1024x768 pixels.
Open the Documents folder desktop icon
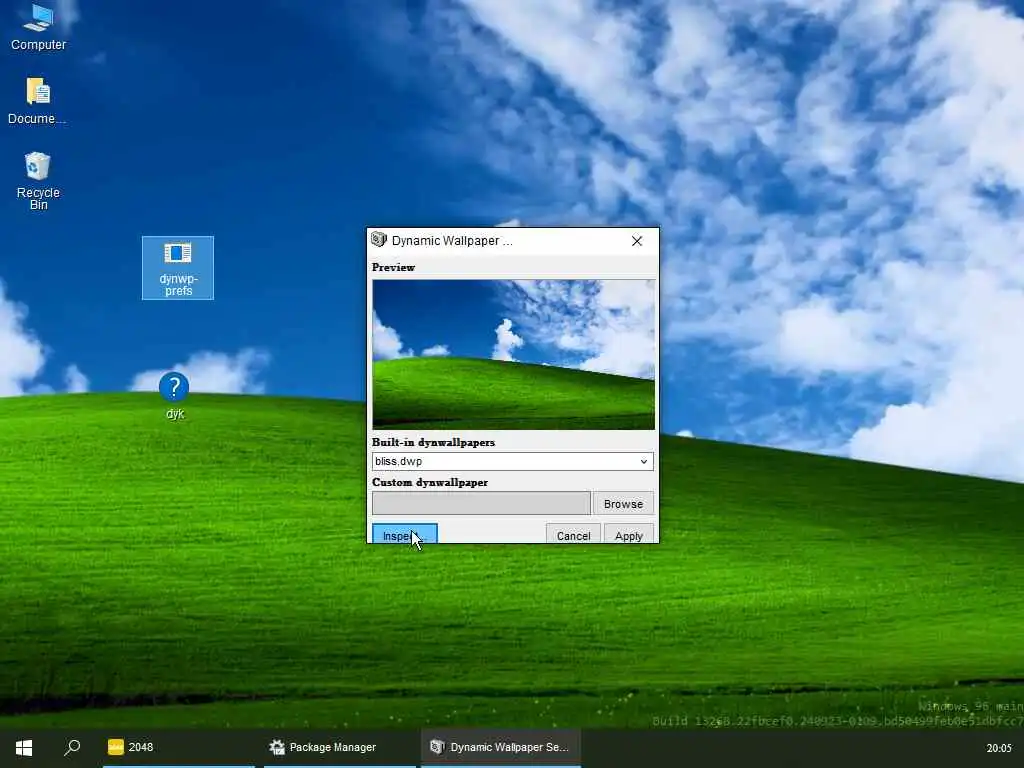(37, 101)
